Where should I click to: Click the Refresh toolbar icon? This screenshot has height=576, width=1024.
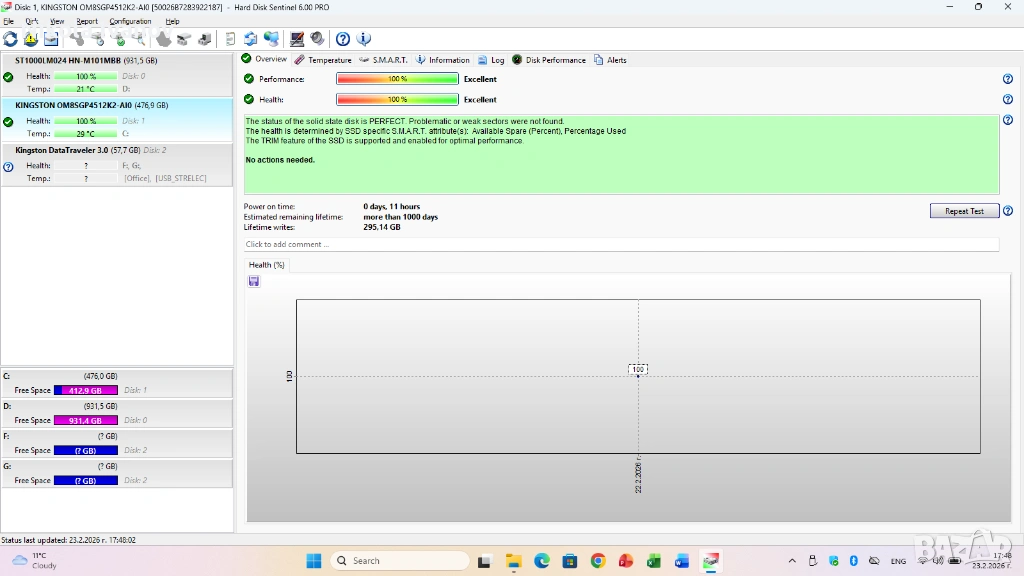click(x=10, y=39)
